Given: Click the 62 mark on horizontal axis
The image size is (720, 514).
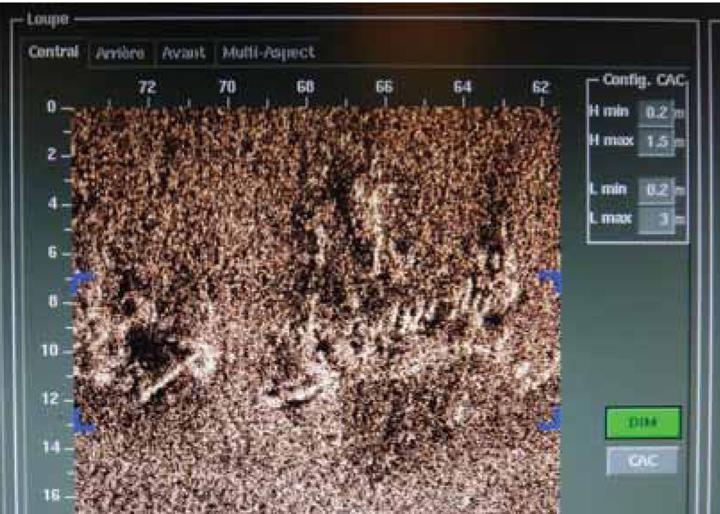Looking at the screenshot, I should (541, 87).
